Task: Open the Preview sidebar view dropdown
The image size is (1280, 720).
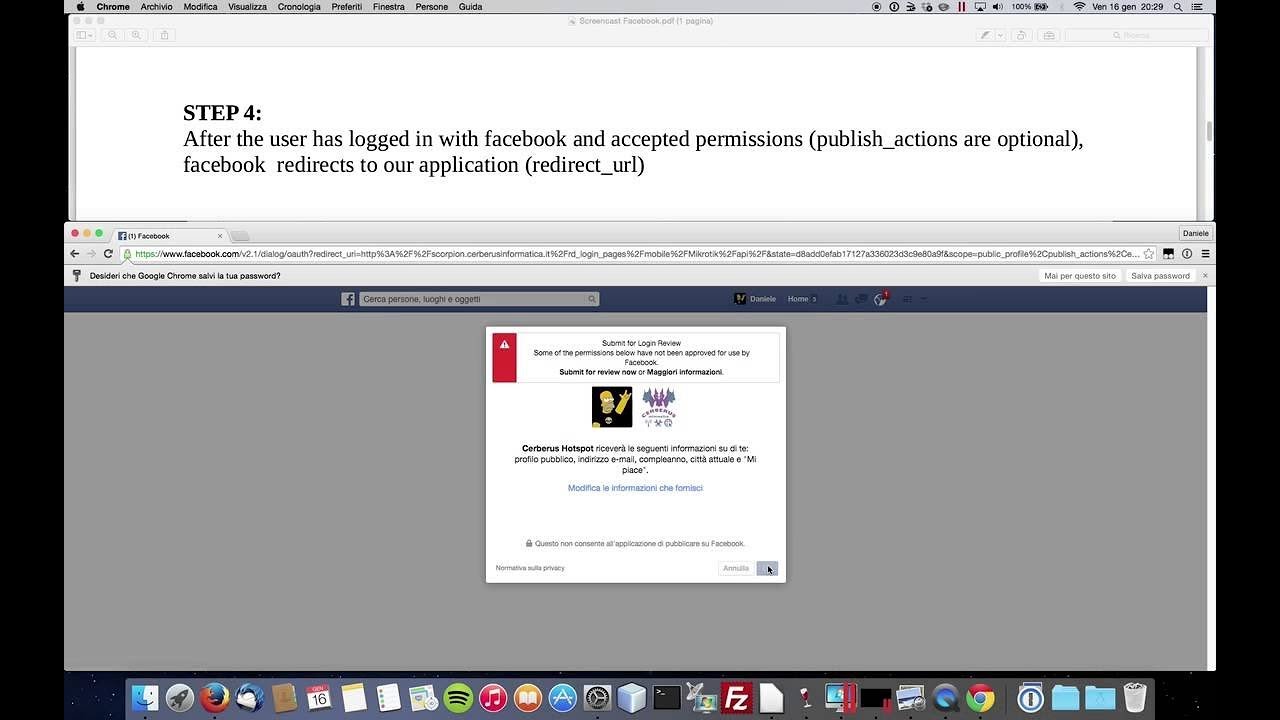Action: coord(85,35)
